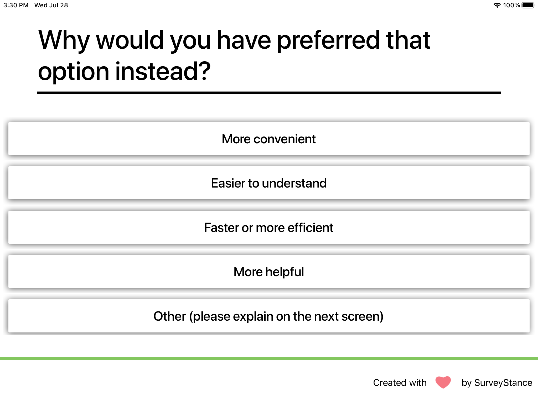
Task: Open the by SurveyStance link
Action: (x=496, y=383)
